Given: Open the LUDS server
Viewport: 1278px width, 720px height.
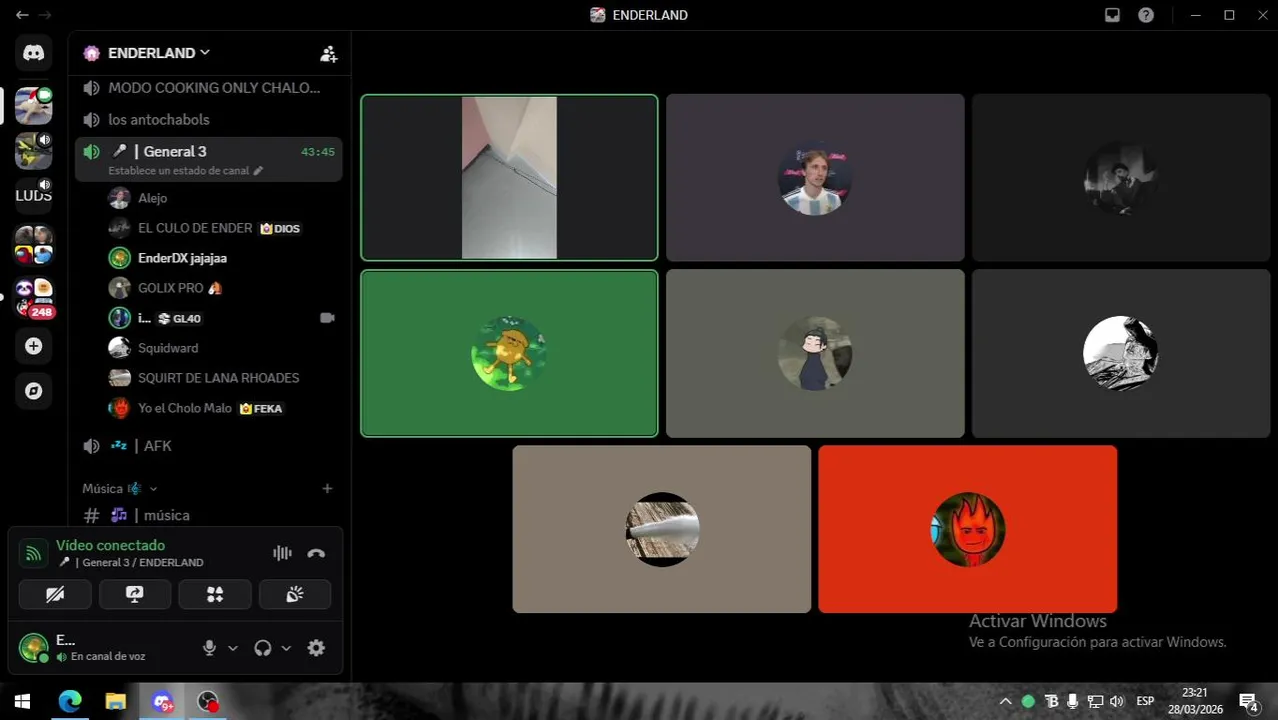Looking at the screenshot, I should 33,195.
